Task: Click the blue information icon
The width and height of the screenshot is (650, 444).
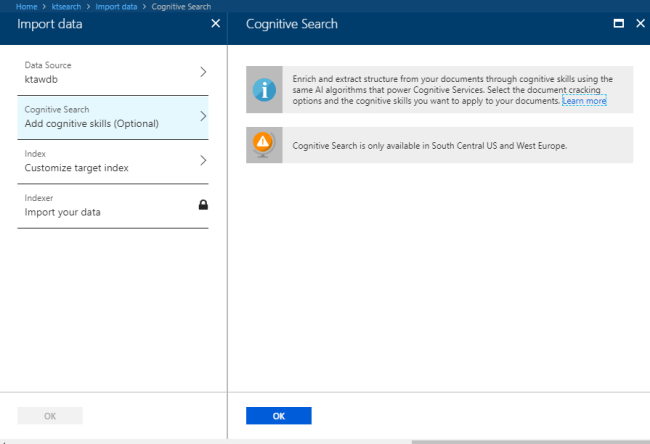Action: coord(264,90)
